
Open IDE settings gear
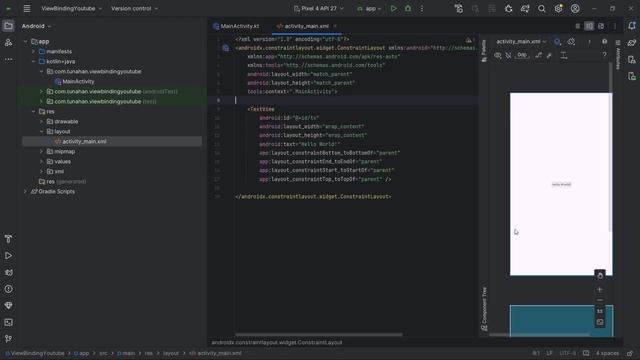coord(558,8)
